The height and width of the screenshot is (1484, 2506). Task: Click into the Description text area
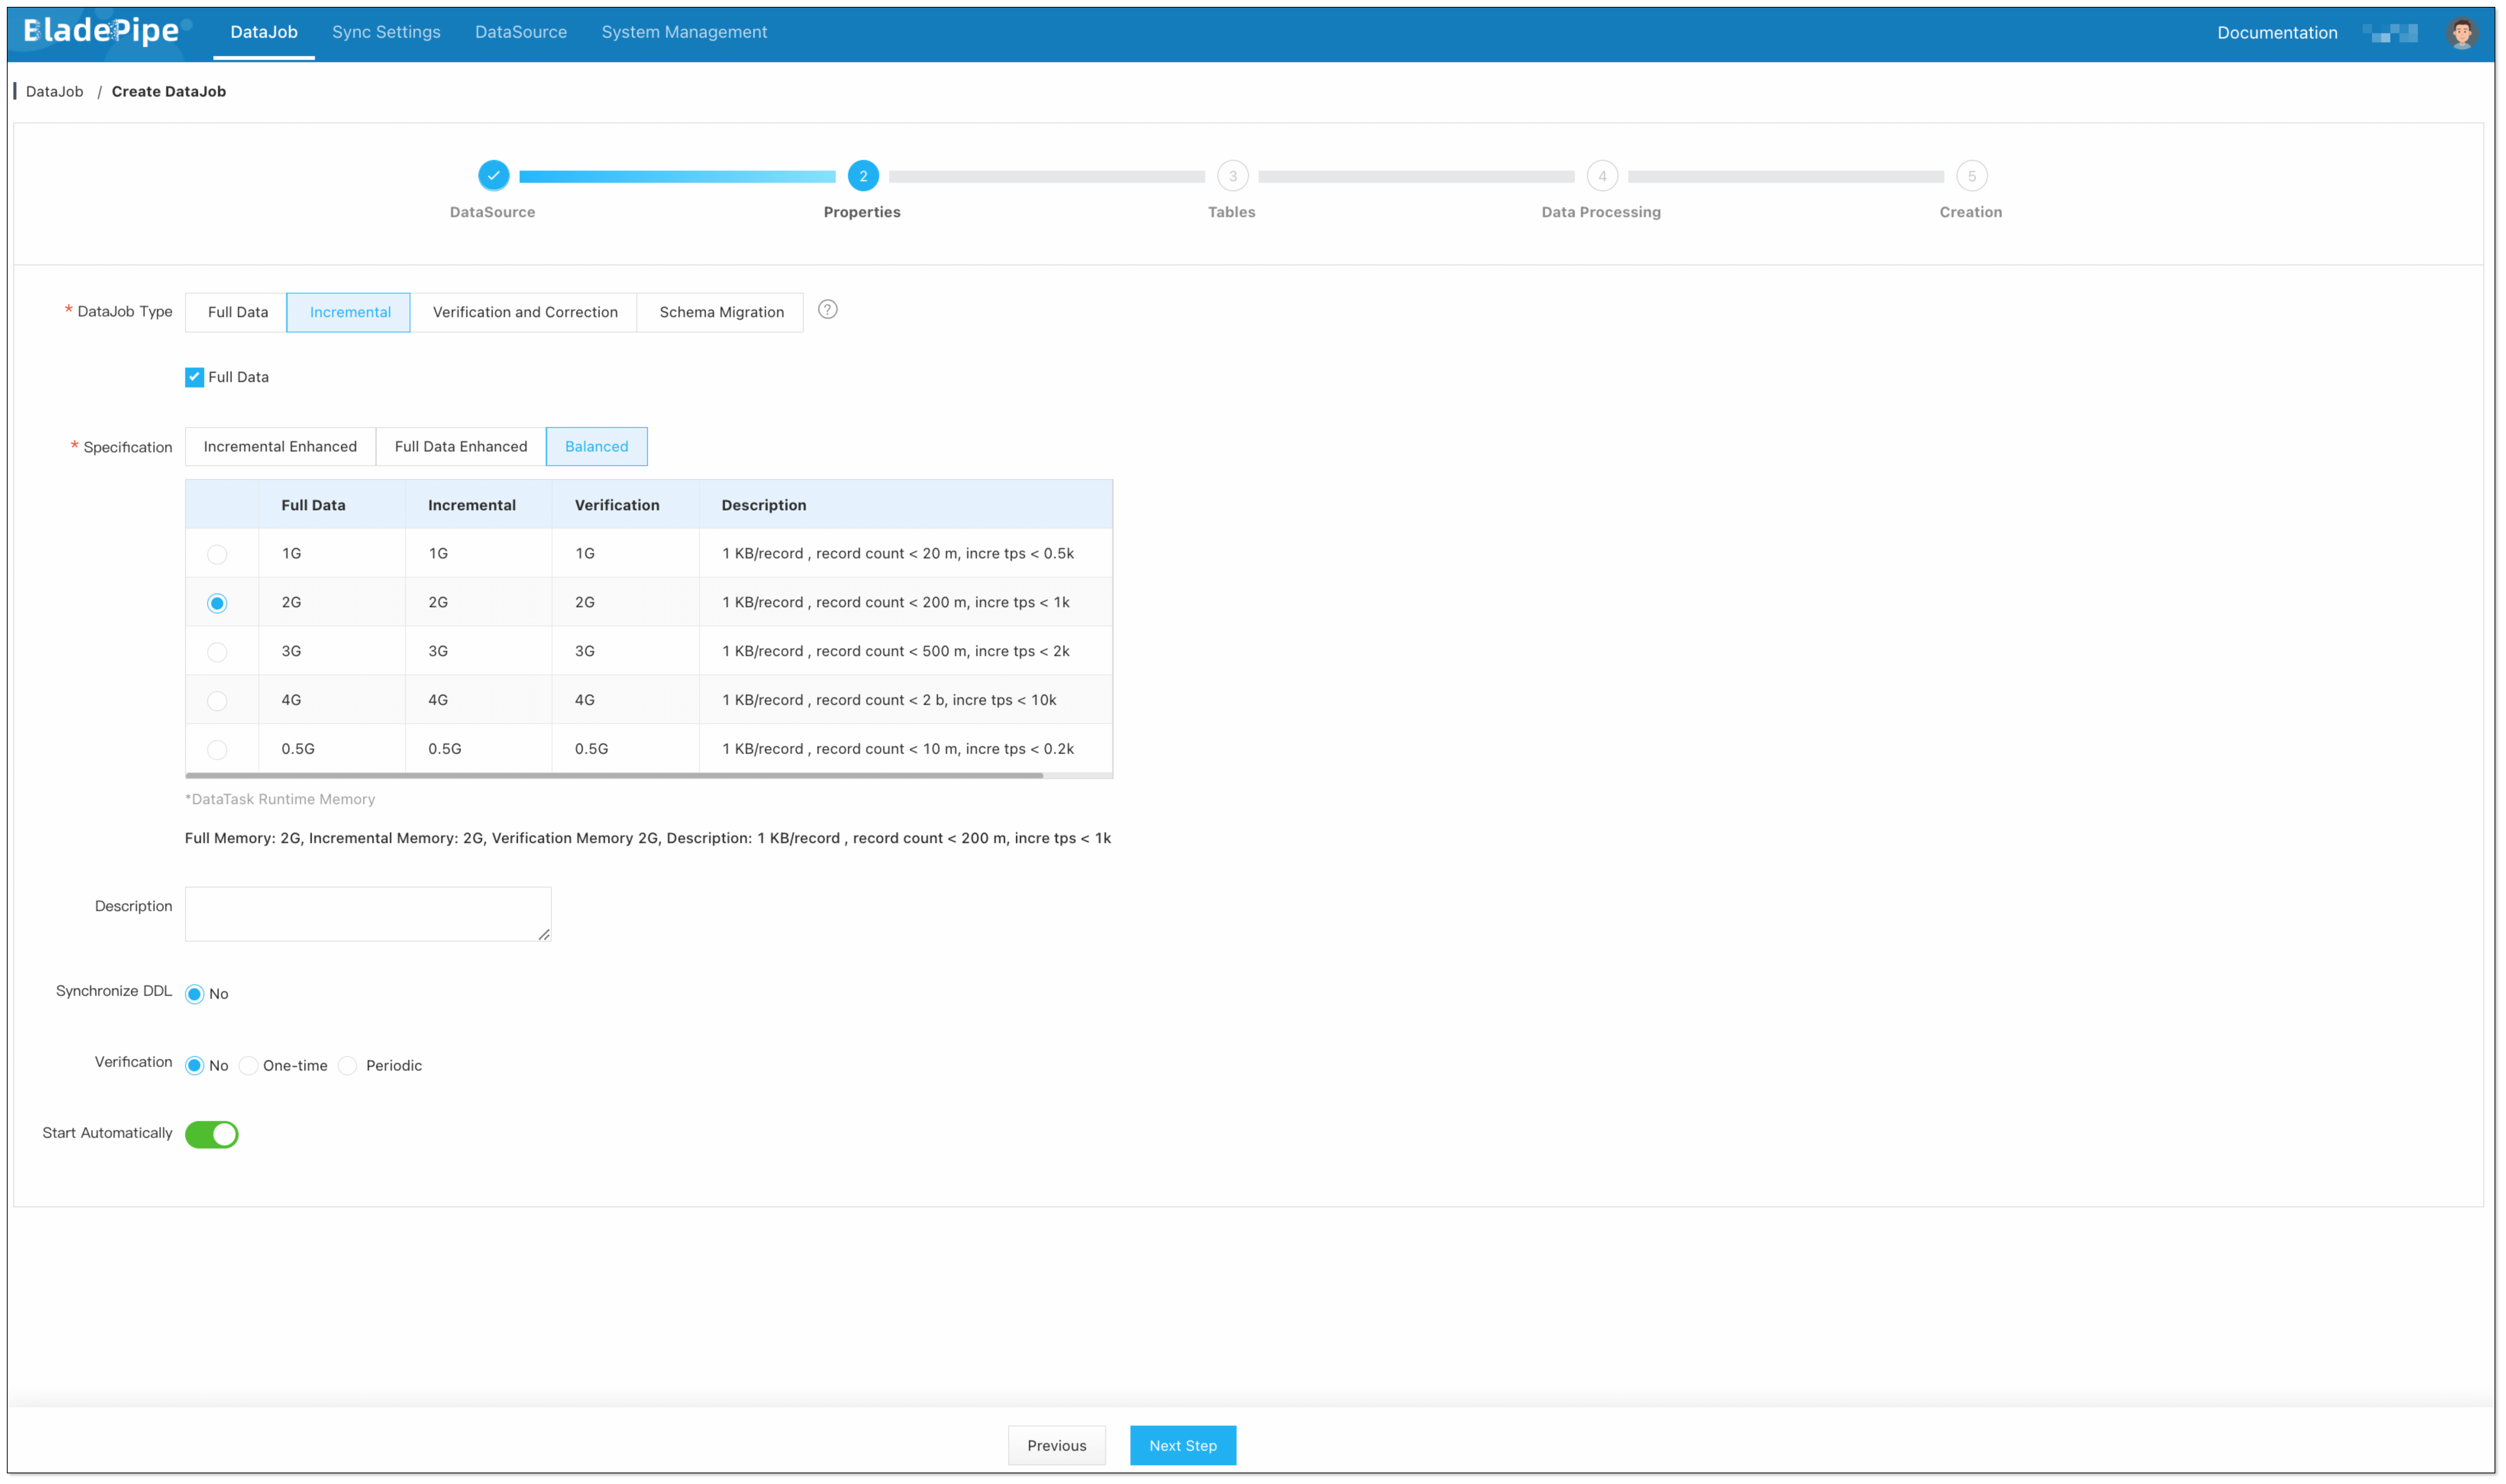click(367, 913)
